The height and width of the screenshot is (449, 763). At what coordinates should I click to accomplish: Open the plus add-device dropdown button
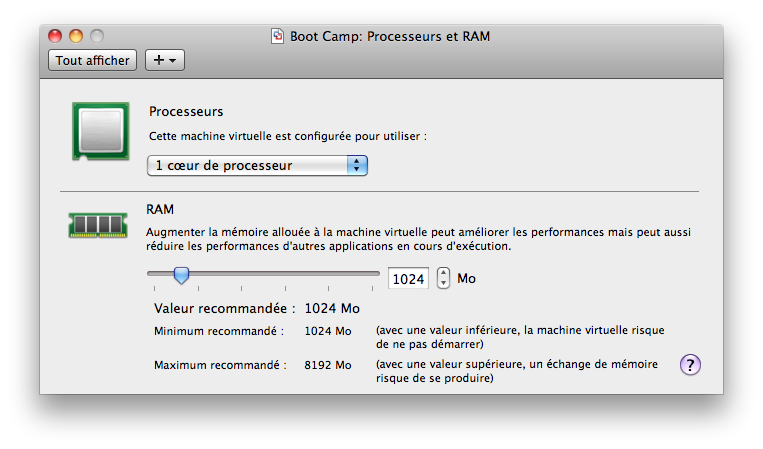pyautogui.click(x=165, y=60)
